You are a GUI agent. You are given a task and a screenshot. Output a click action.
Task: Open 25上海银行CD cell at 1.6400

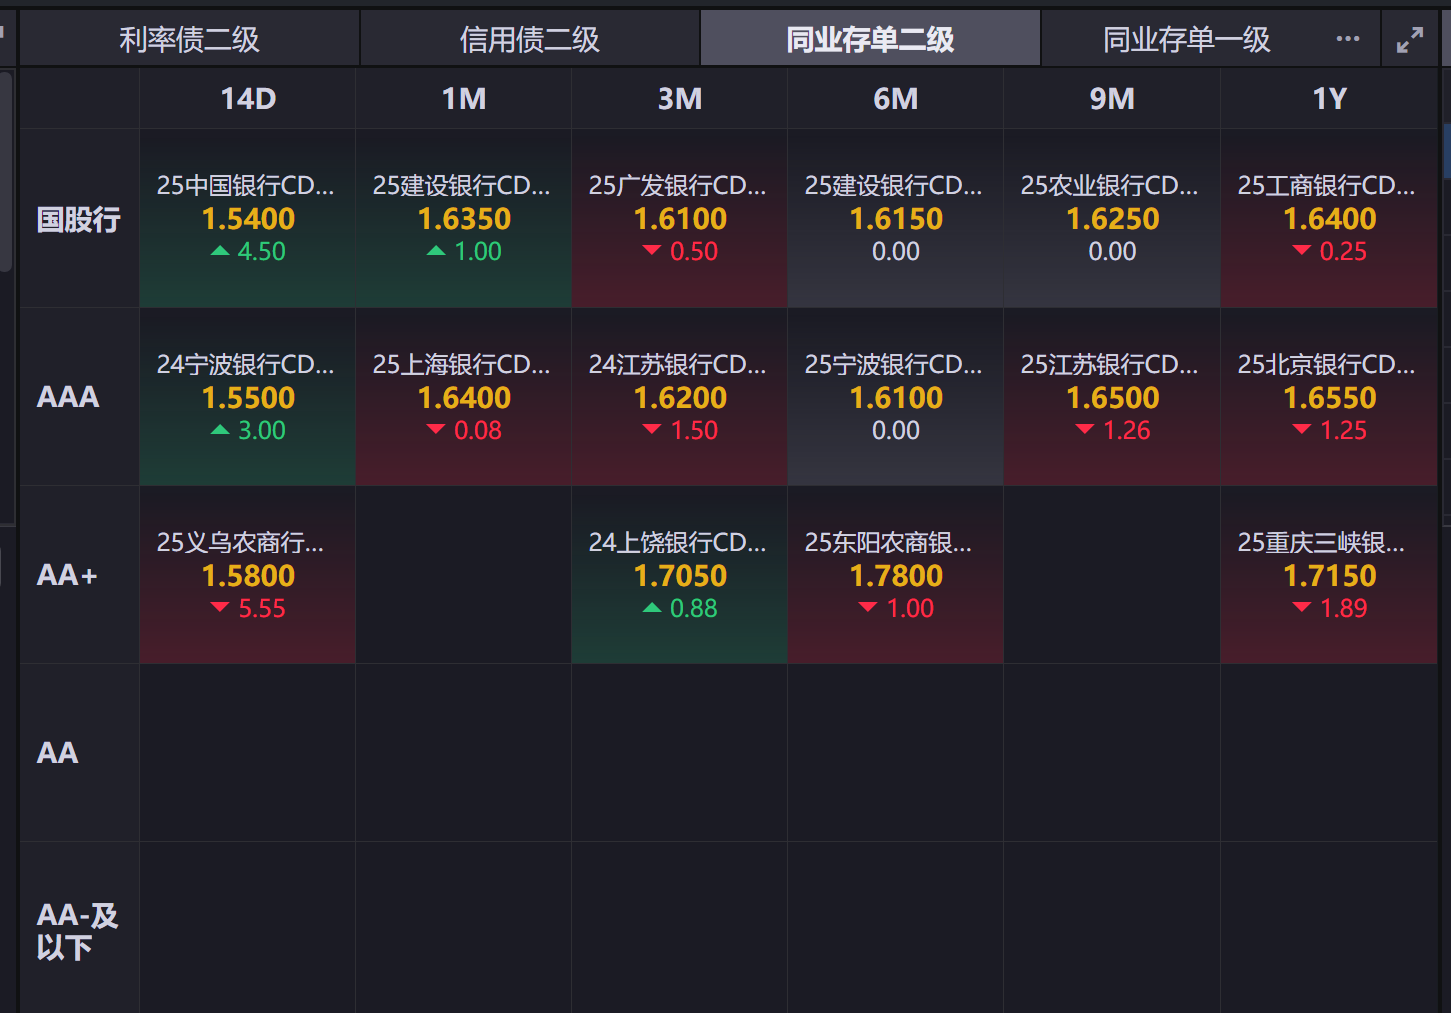pyautogui.click(x=464, y=397)
